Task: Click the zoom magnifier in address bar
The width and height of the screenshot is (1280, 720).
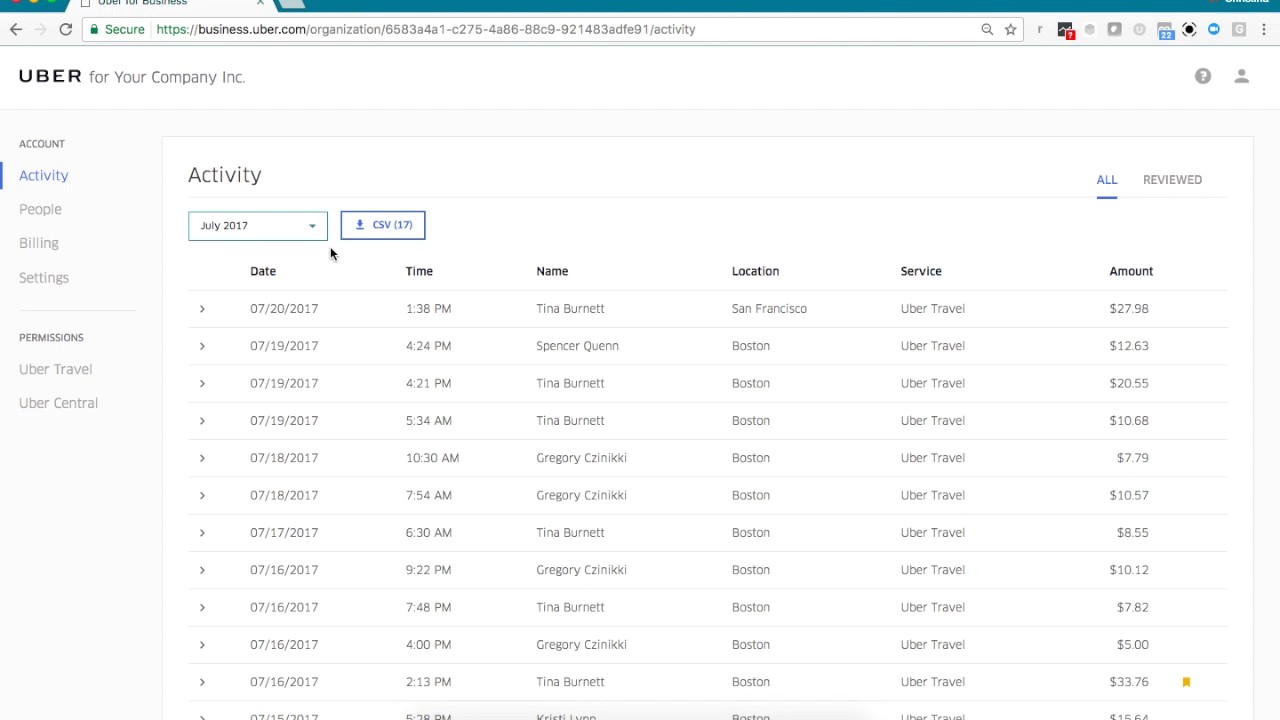Action: click(987, 29)
